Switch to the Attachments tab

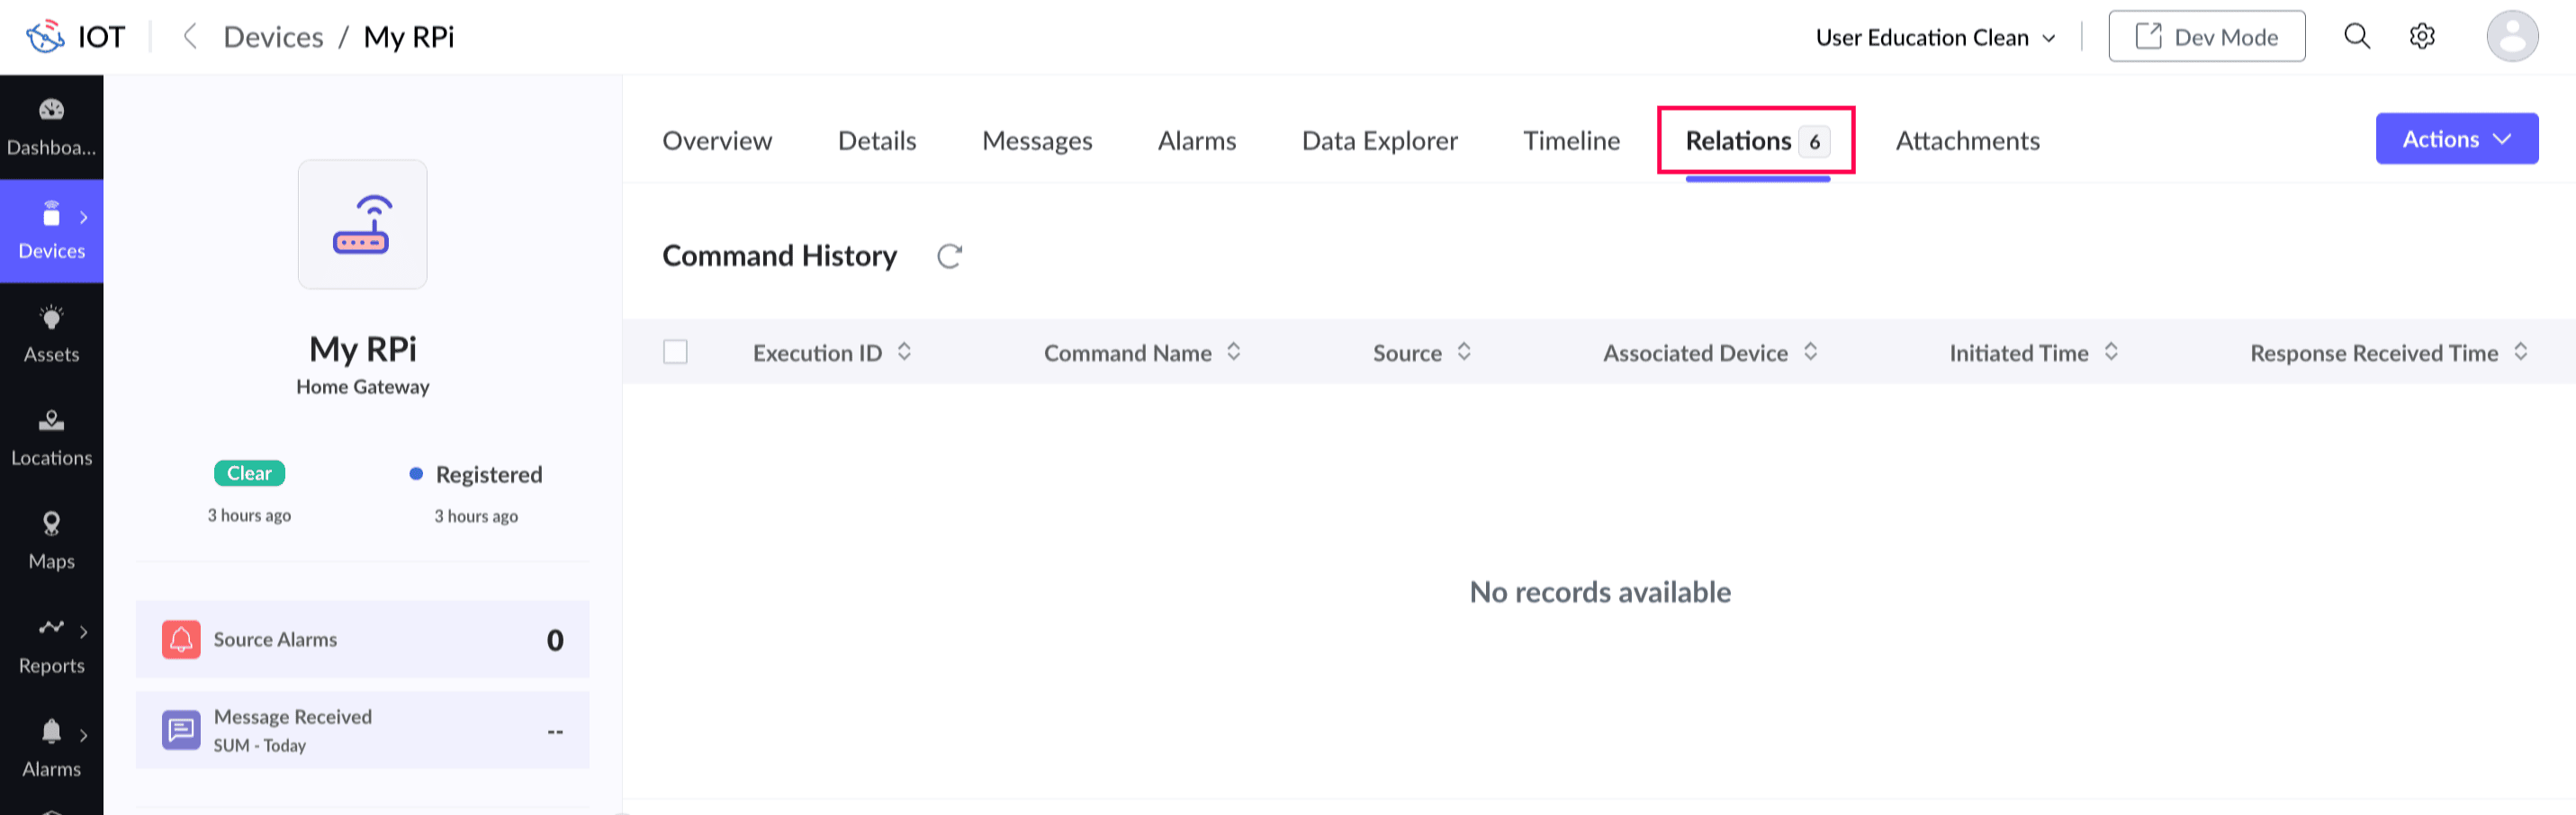pyautogui.click(x=1967, y=141)
